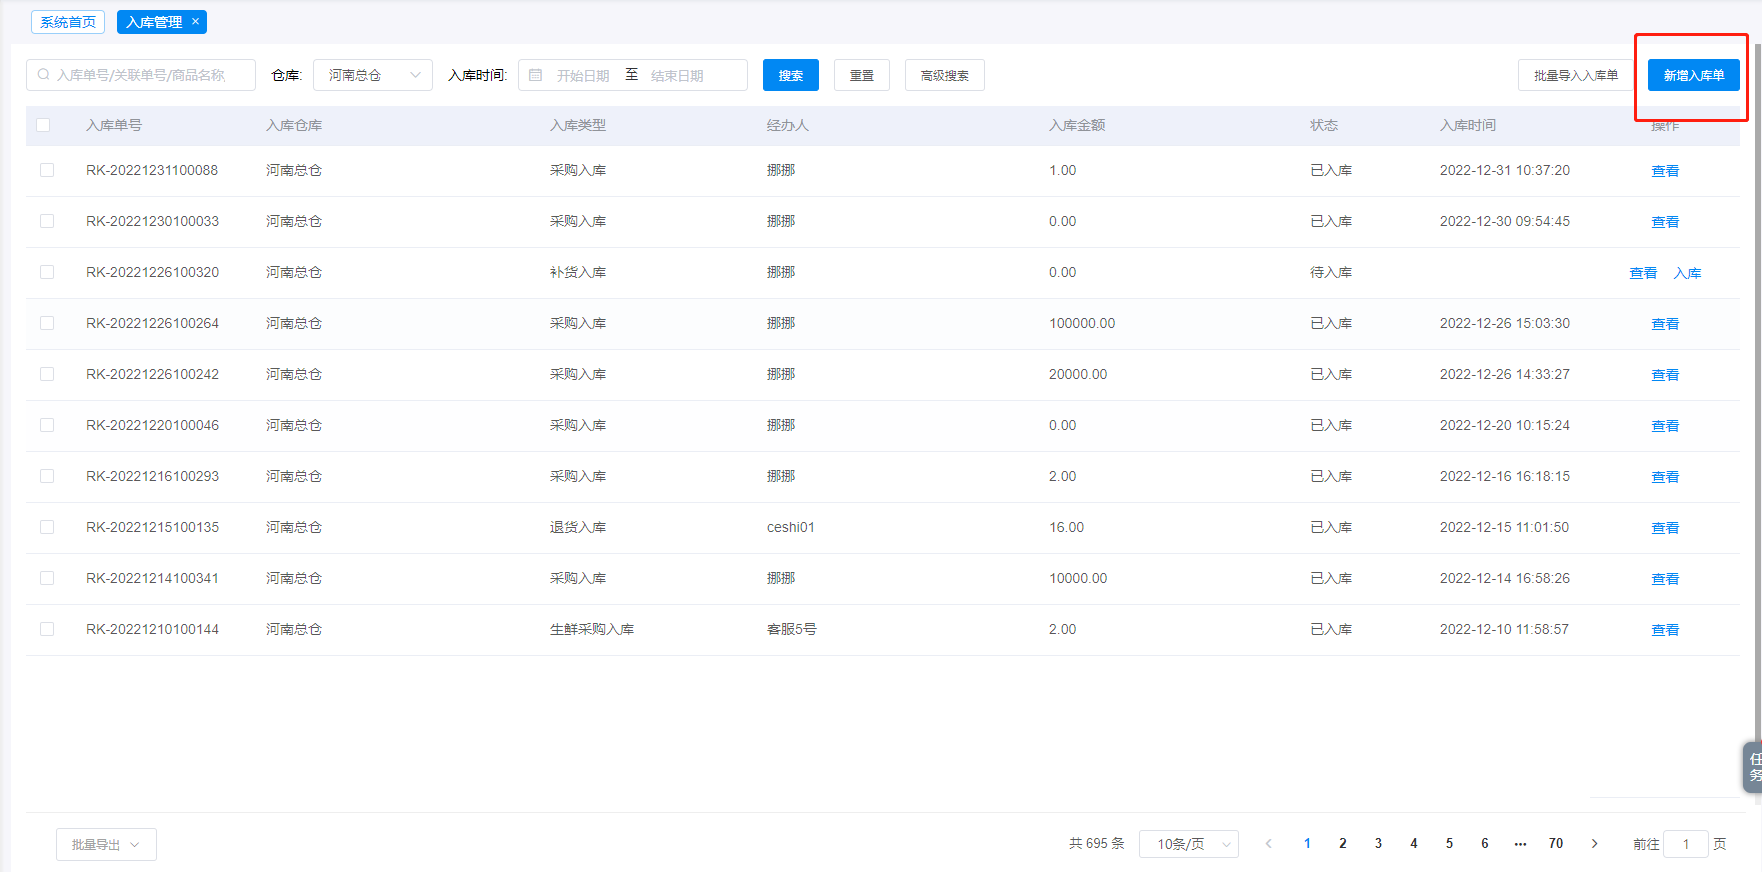This screenshot has width=1762, height=872.
Task: Open the floating task widget on the right edge
Action: click(x=1753, y=767)
